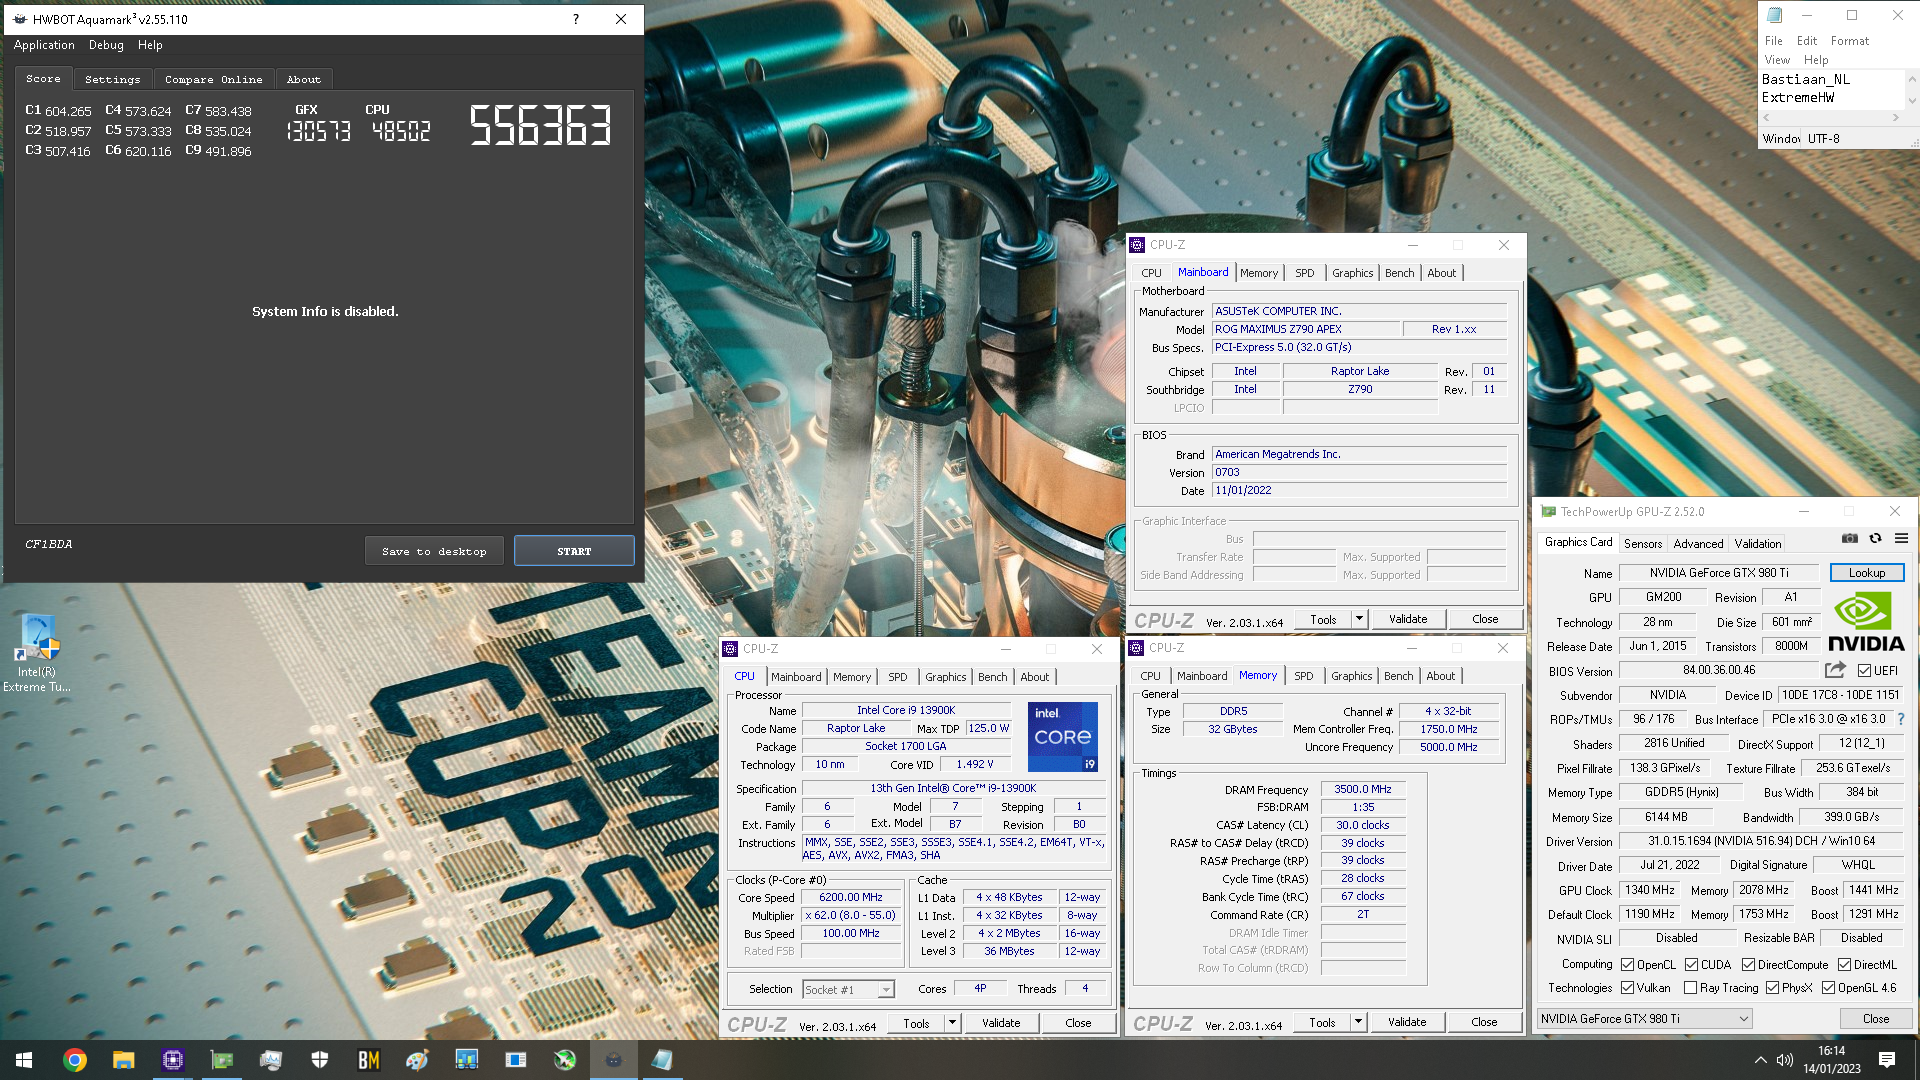This screenshot has height=1080, width=1920.
Task: Click the Lookup button in GPU-Z
Action: coord(1866,573)
